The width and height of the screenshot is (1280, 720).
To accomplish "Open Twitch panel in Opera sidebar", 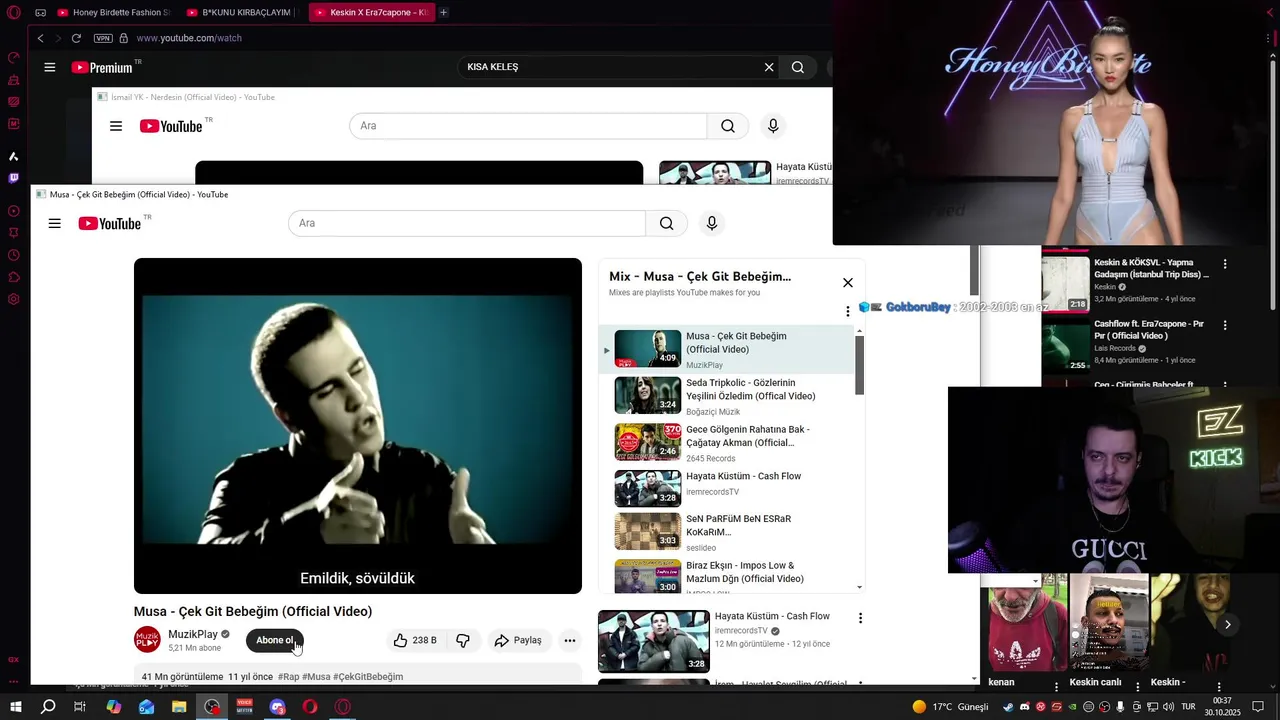I will coord(13,178).
